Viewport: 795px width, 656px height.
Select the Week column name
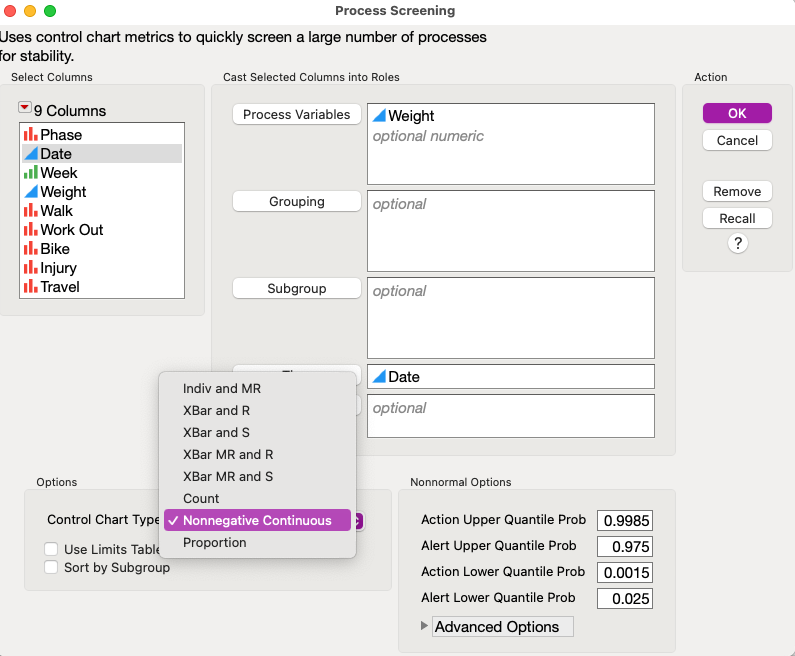[59, 172]
